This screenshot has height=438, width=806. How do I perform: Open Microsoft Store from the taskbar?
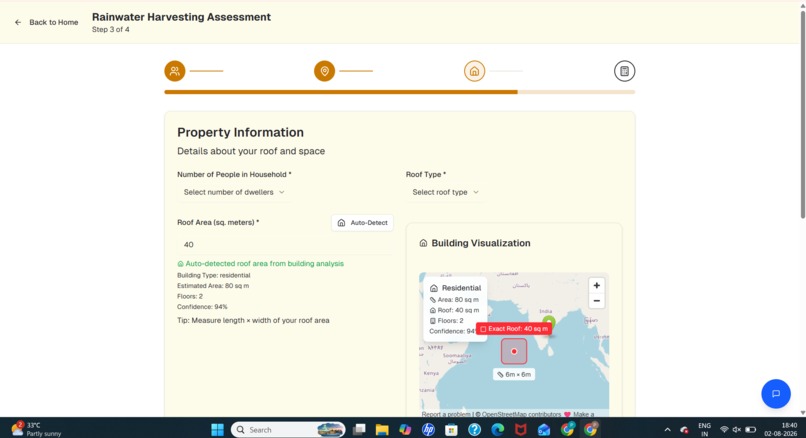(451, 430)
